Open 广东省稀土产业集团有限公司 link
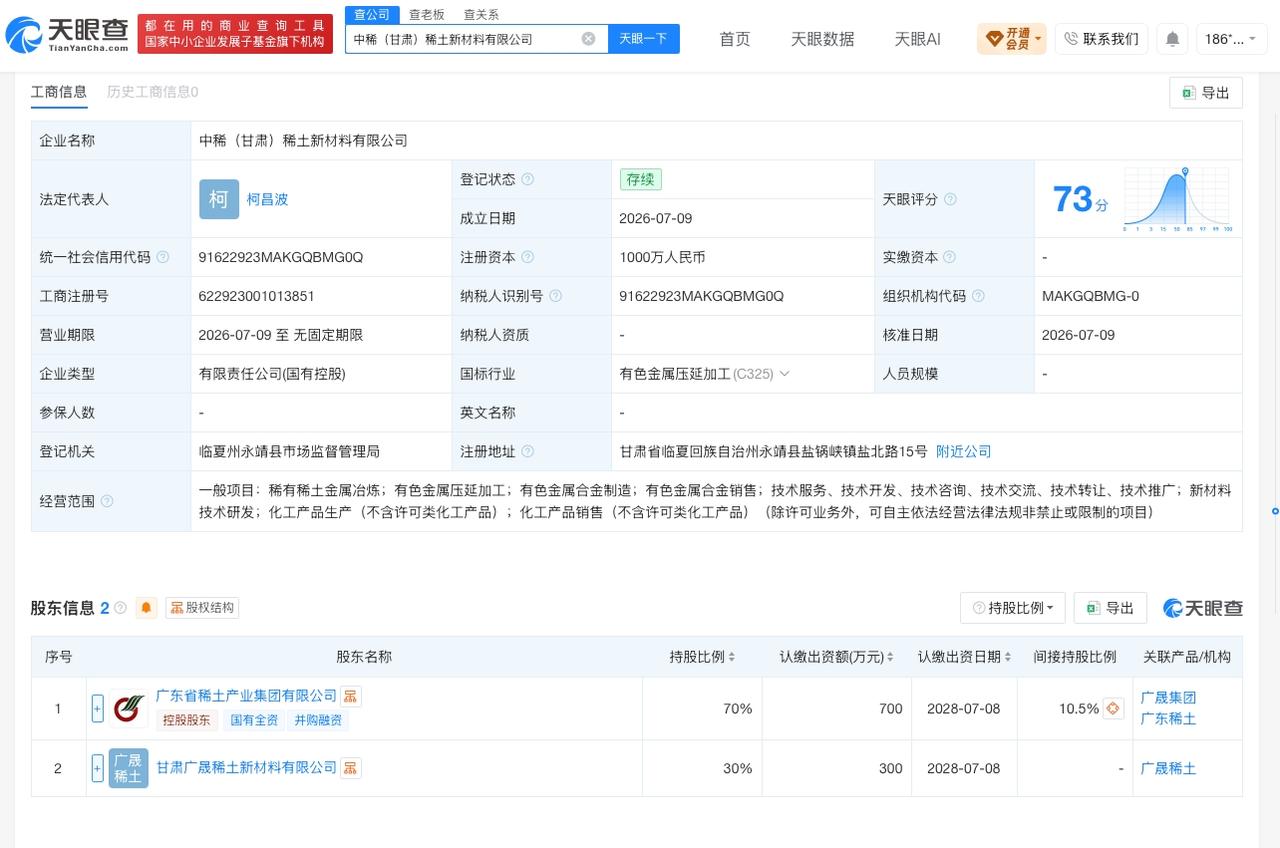This screenshot has height=848, width=1280. 246,696
